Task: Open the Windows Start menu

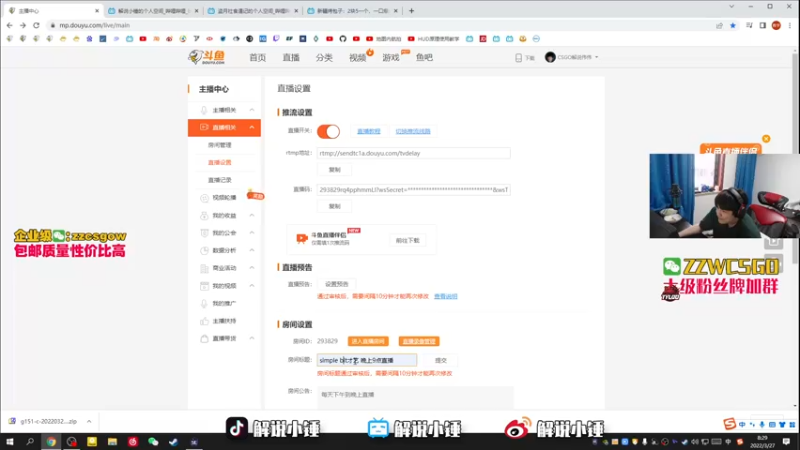Action: tap(10, 442)
